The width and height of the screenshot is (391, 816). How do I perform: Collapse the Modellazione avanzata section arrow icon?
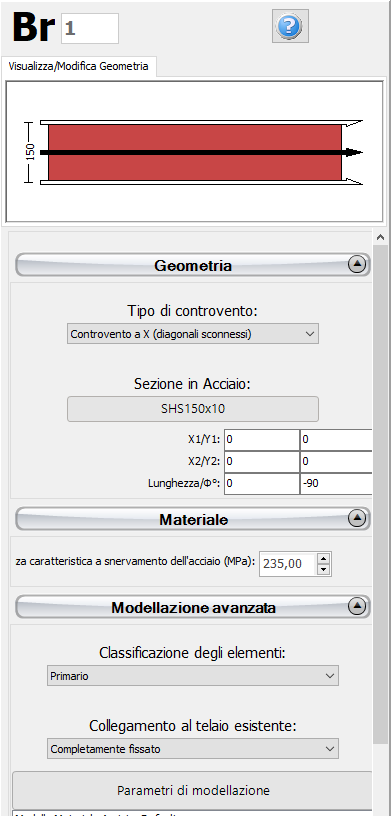[357, 606]
